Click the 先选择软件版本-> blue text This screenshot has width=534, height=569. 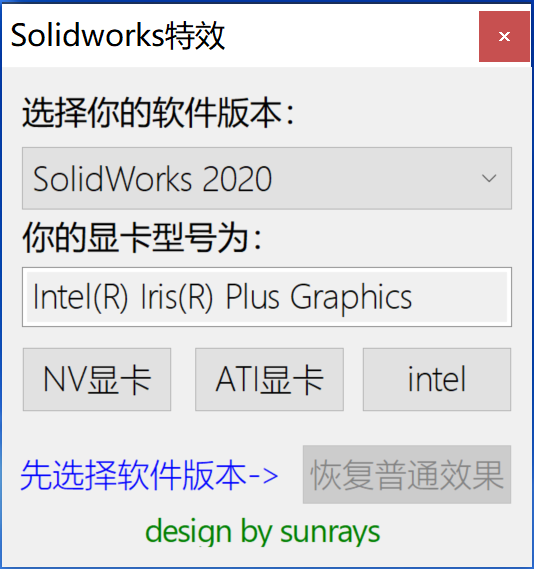point(149,475)
